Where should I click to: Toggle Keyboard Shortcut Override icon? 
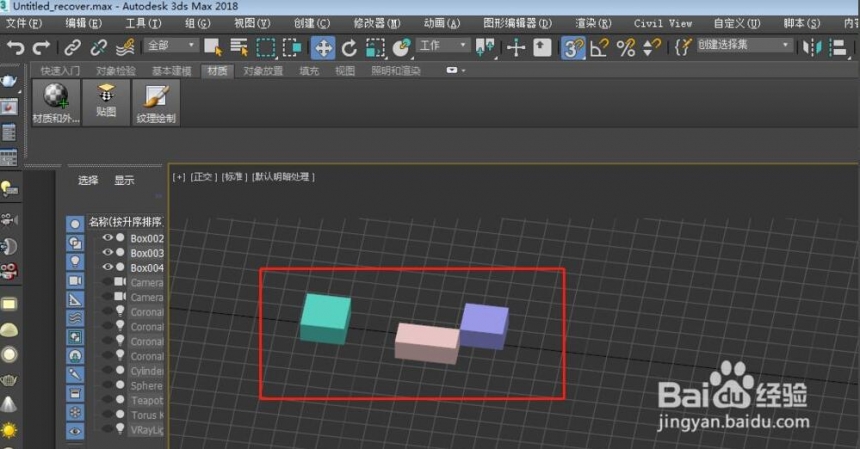click(542, 48)
